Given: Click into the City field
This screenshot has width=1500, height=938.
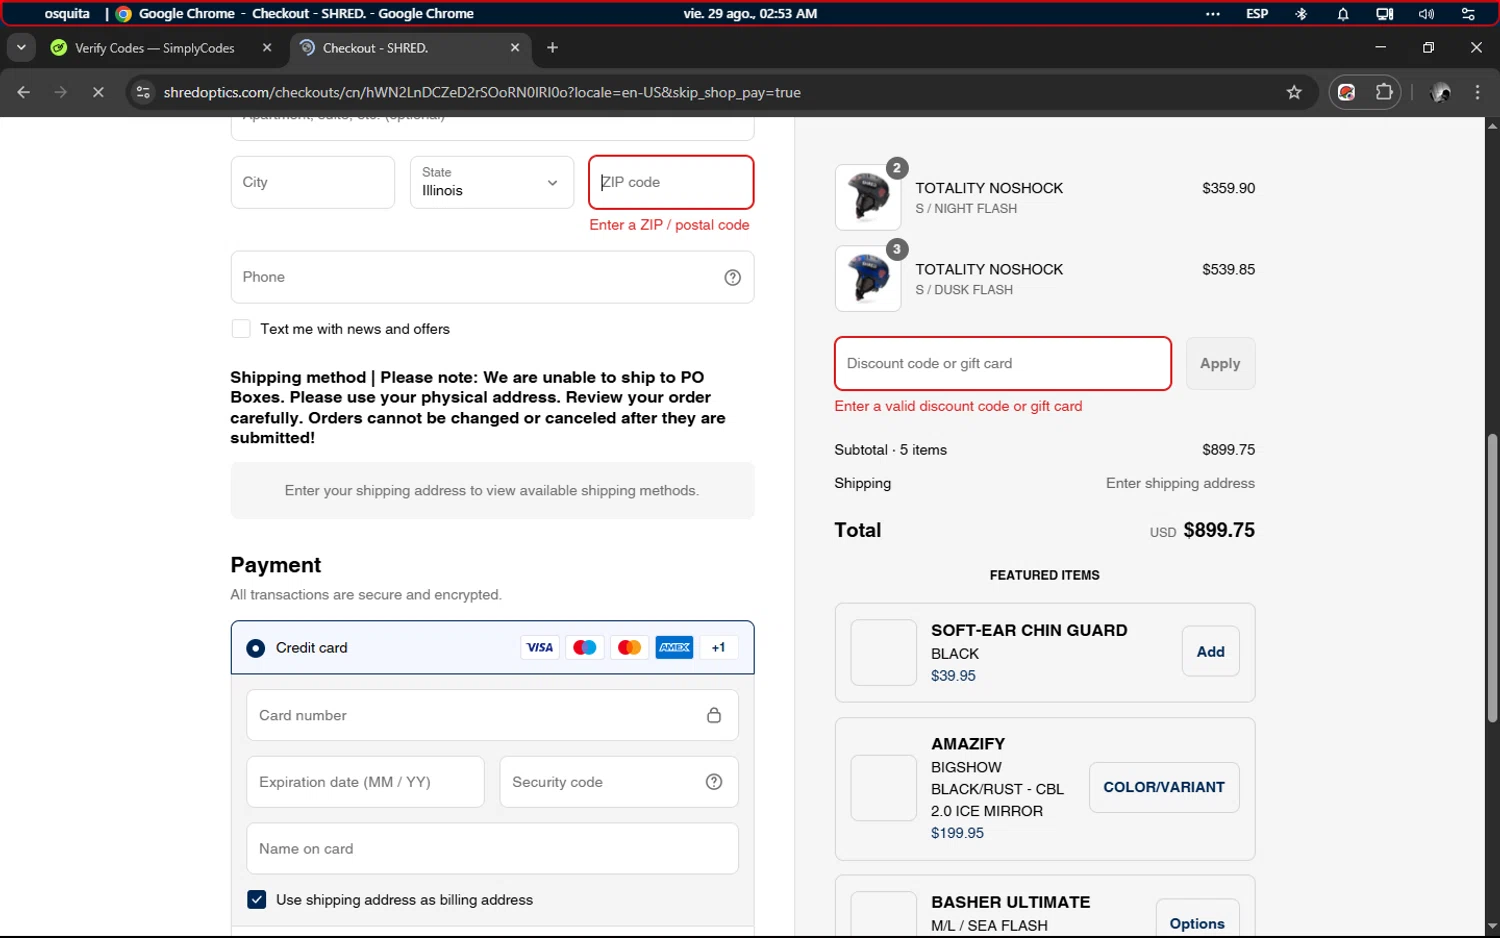Looking at the screenshot, I should tap(313, 182).
